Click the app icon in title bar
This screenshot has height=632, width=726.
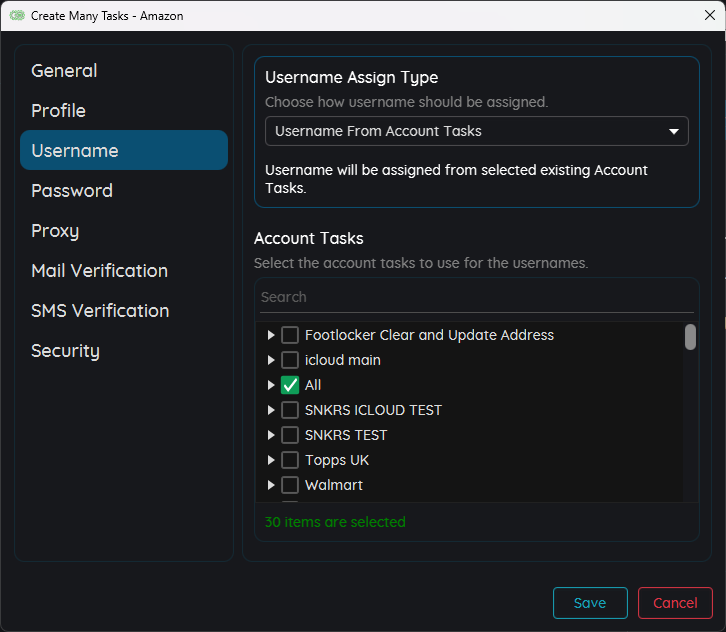[16, 16]
